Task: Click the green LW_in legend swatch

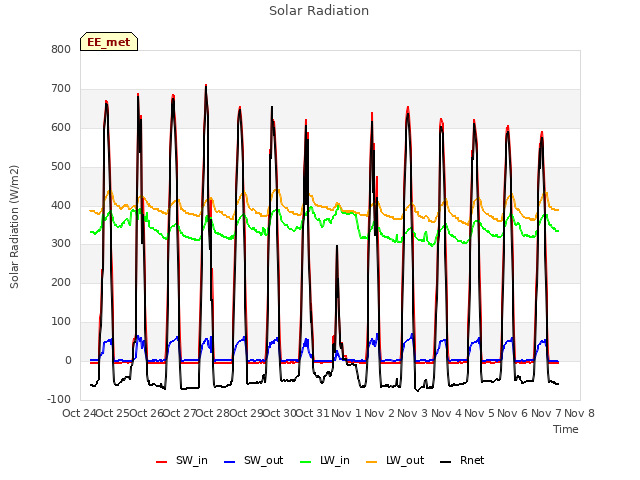Action: [305, 462]
